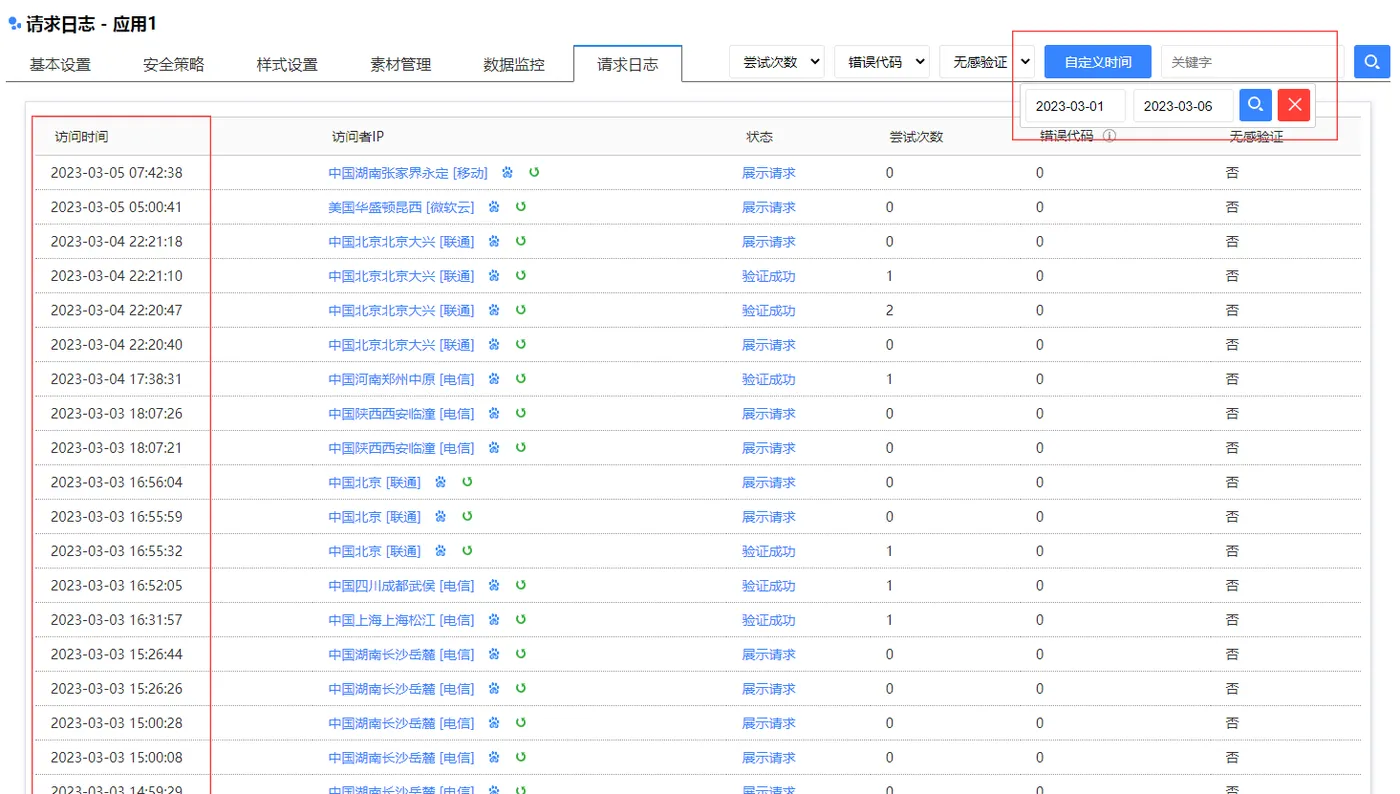Click the start date field 2023-03-01
The image size is (1400, 794).
1075,106
